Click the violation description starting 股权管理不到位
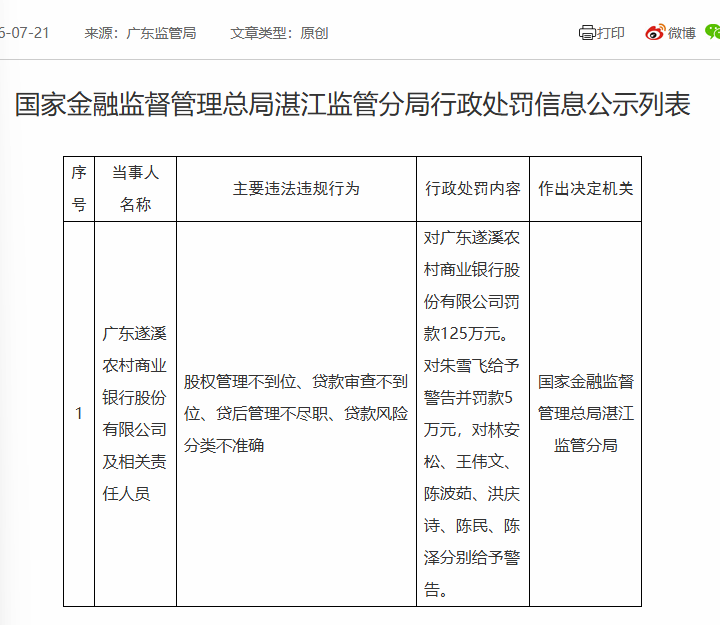This screenshot has width=720, height=625. [x=296, y=414]
